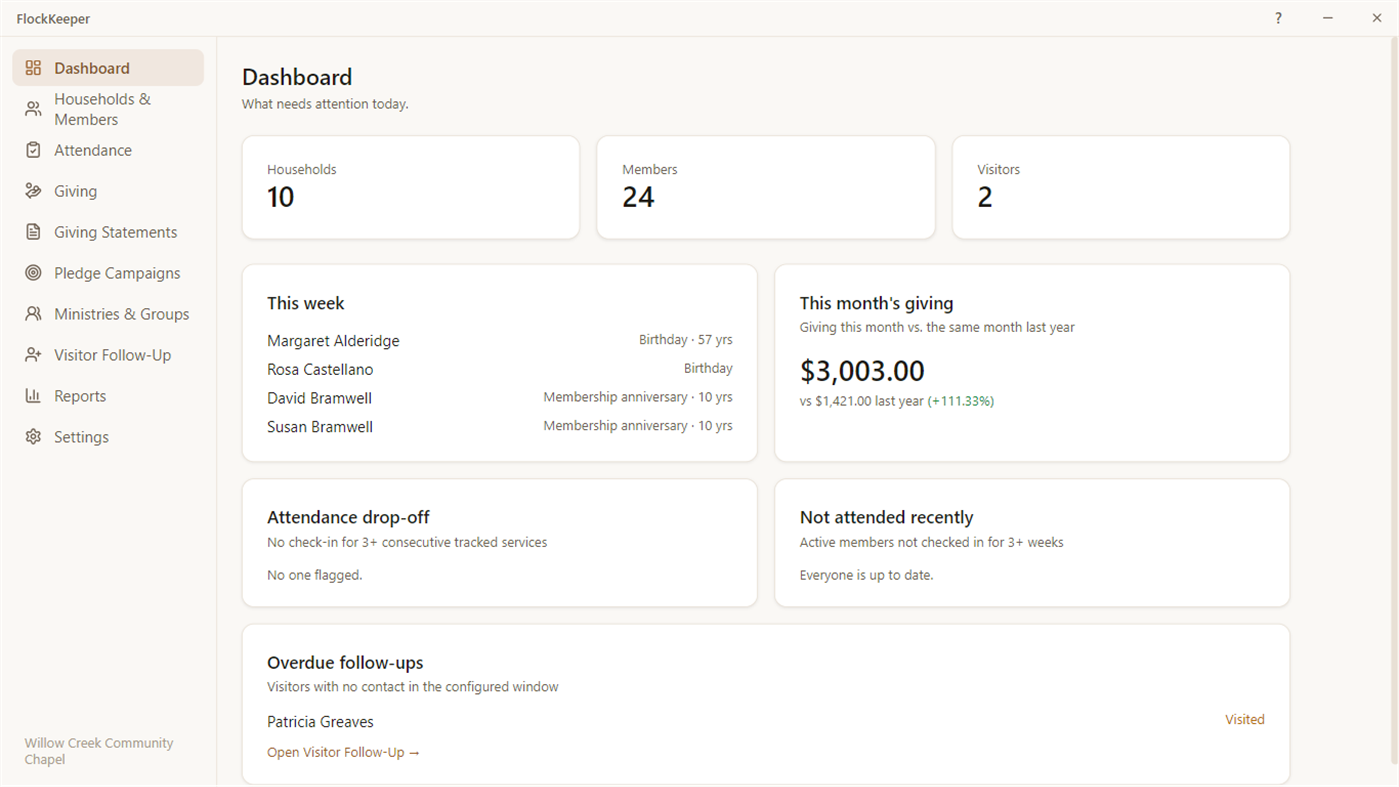
Task: Click the Reports bar chart icon
Action: tap(33, 396)
